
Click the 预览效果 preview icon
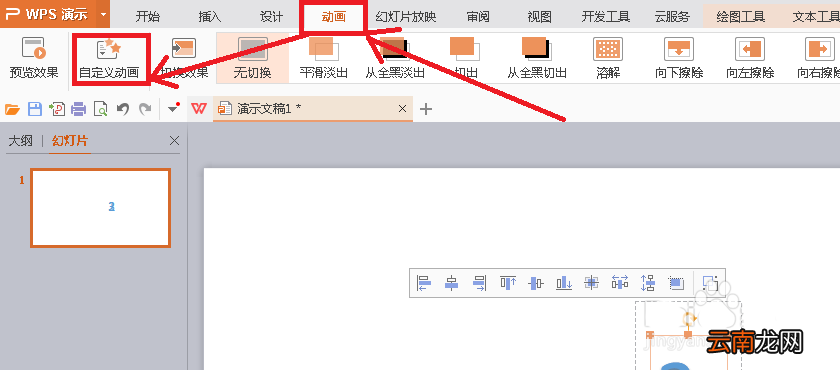point(34,58)
